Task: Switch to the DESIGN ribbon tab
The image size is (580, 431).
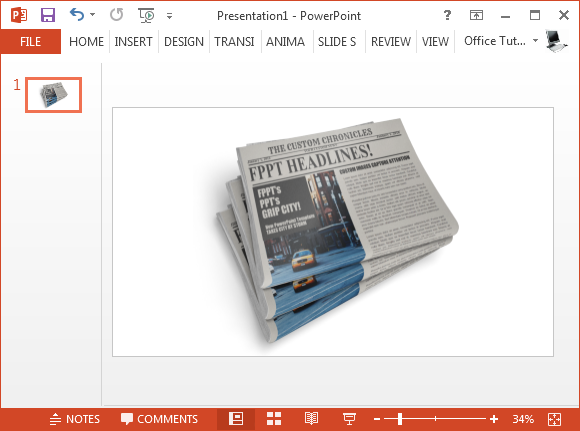Action: coord(184,41)
